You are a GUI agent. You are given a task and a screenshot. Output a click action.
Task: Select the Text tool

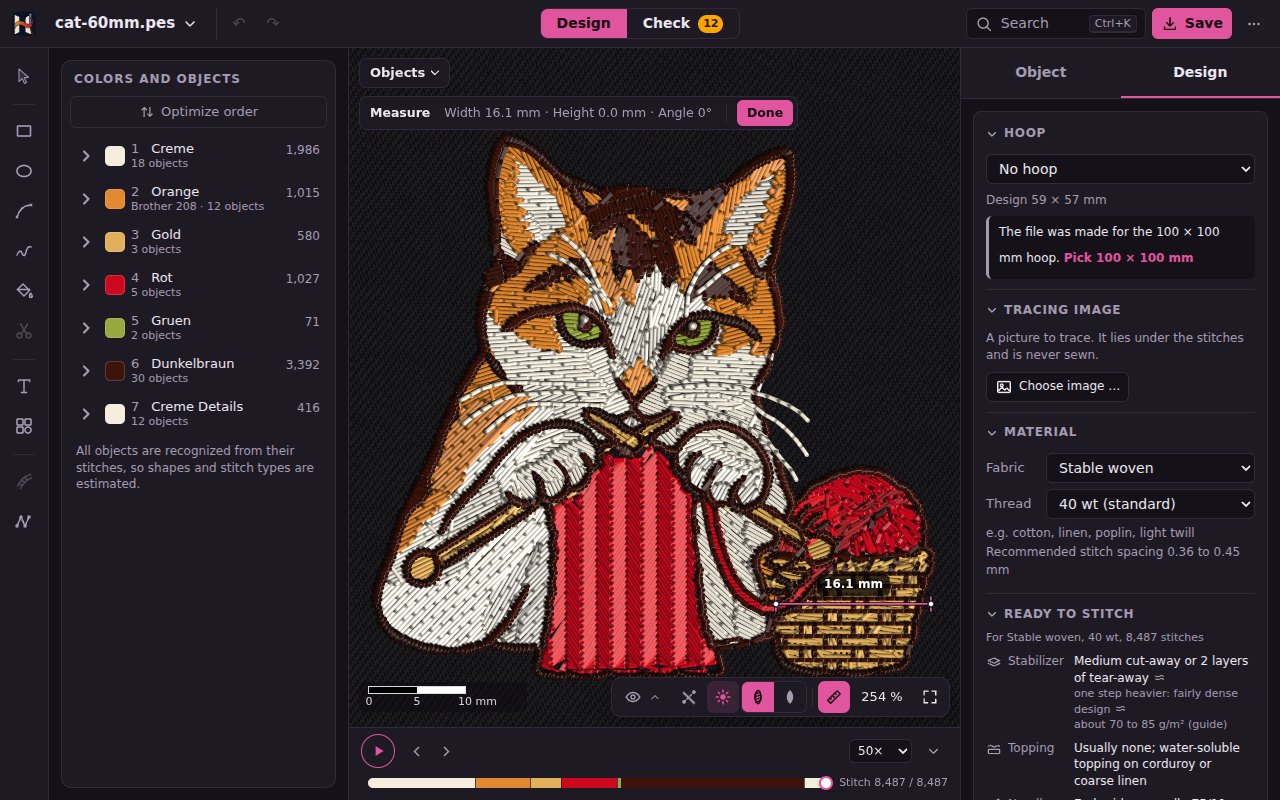coord(24,386)
